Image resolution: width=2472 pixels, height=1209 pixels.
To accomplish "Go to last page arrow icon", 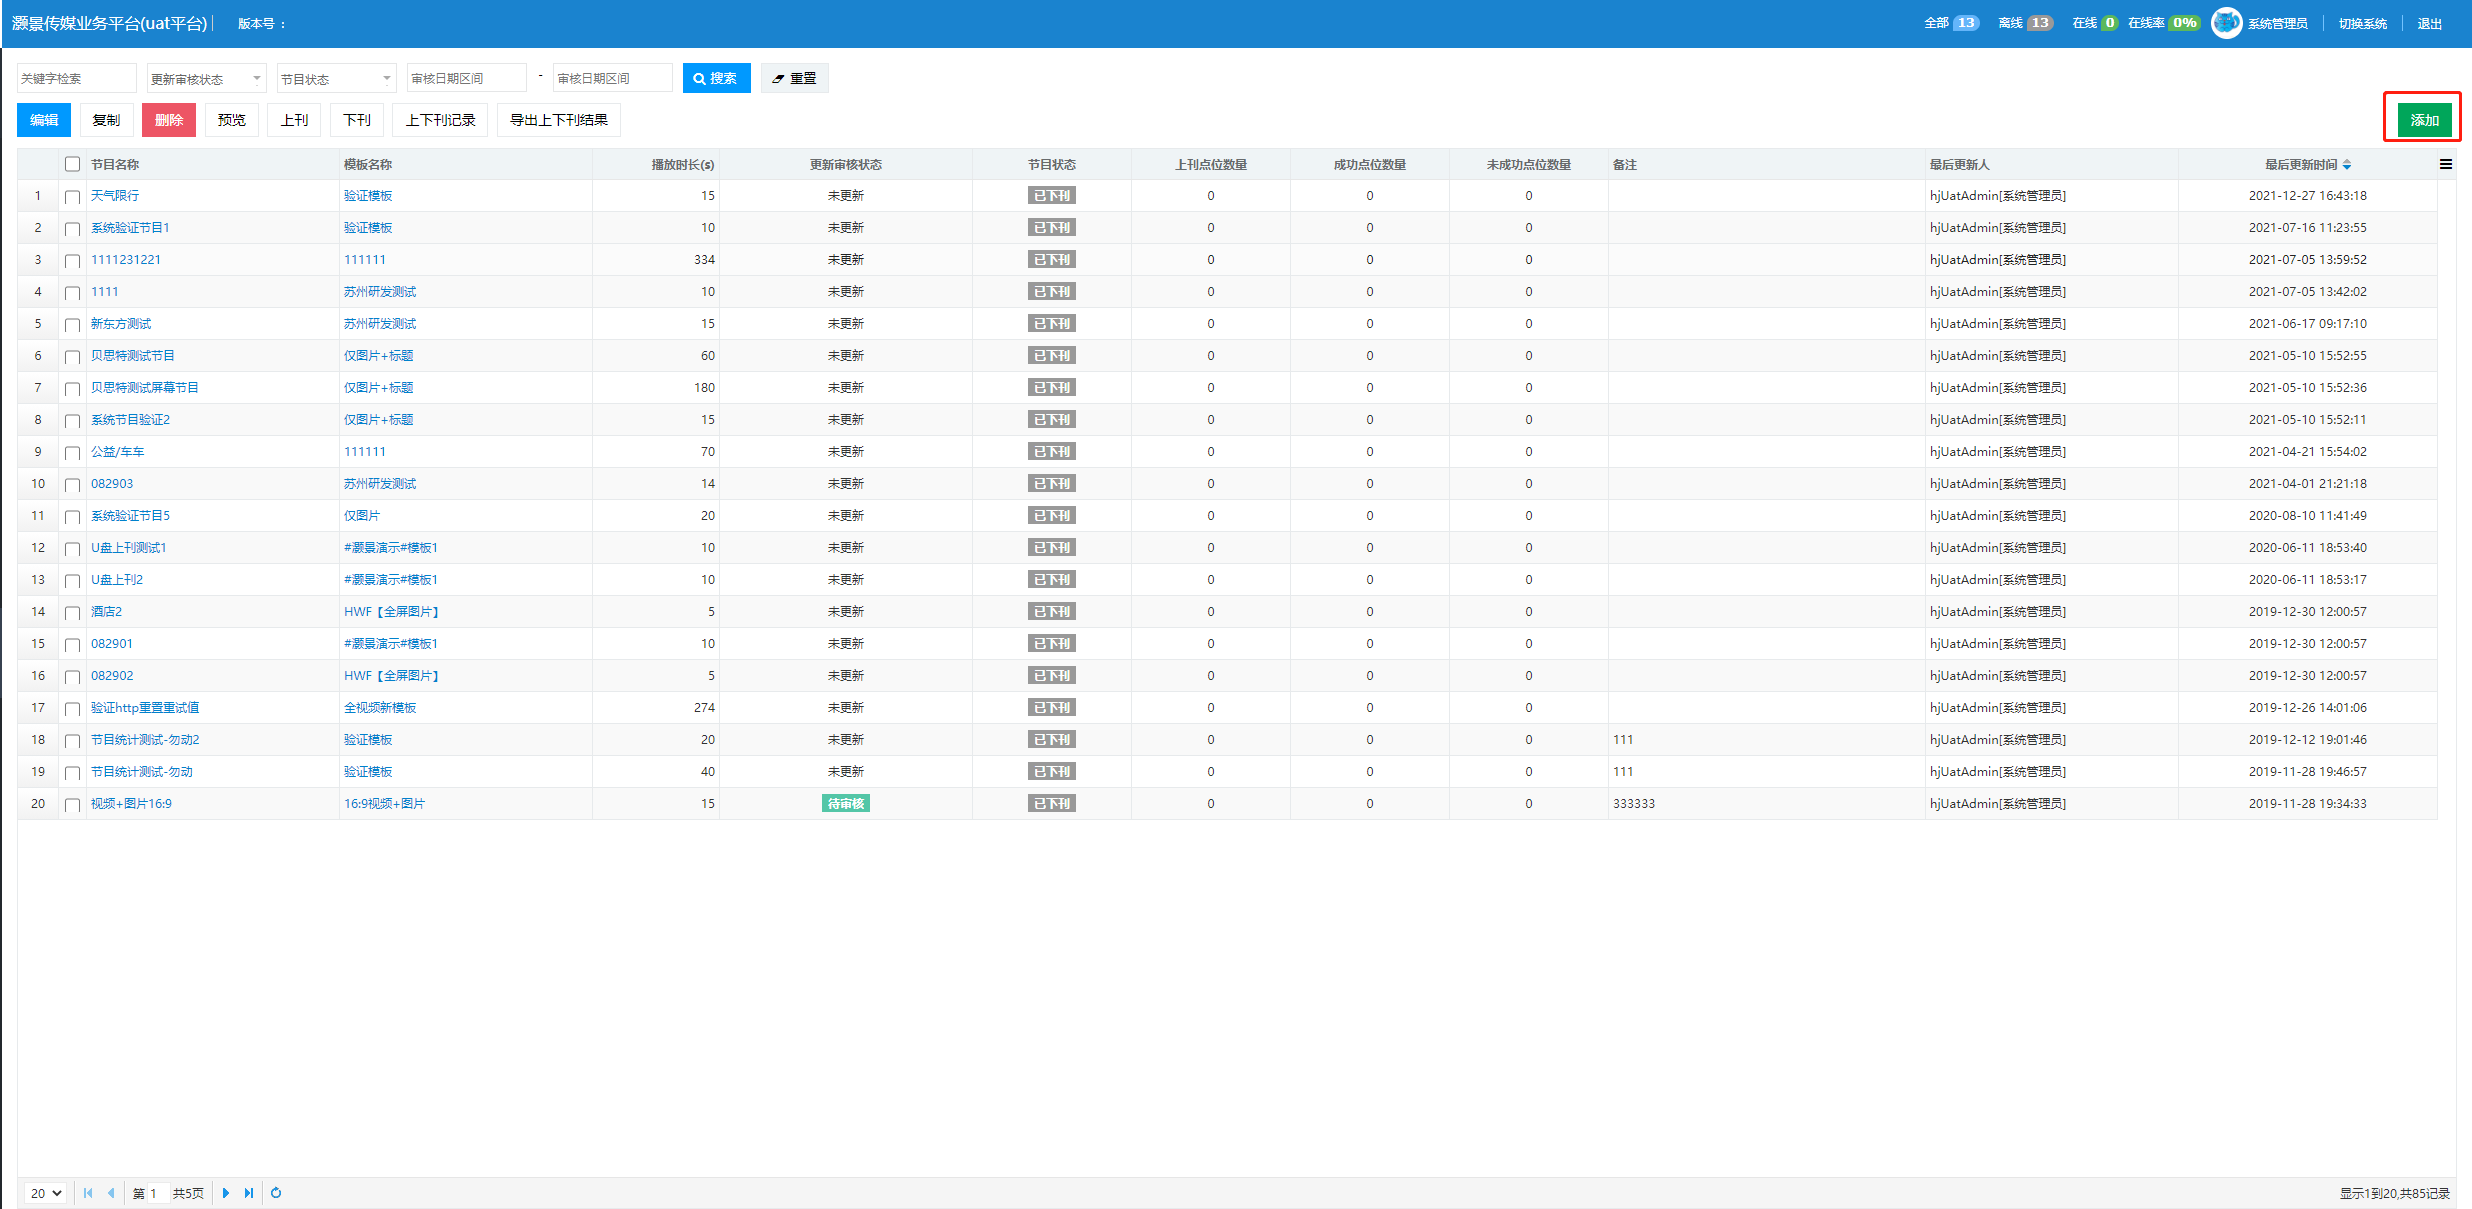I will click(249, 1193).
